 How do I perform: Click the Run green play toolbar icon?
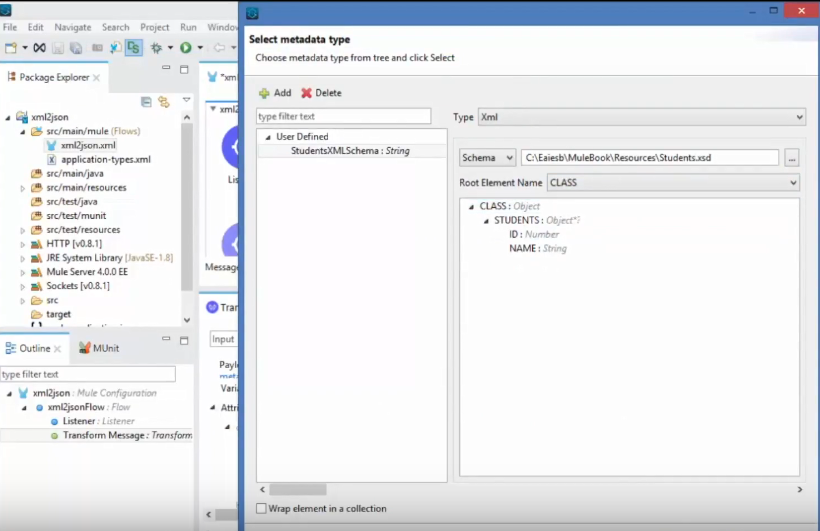(185, 47)
